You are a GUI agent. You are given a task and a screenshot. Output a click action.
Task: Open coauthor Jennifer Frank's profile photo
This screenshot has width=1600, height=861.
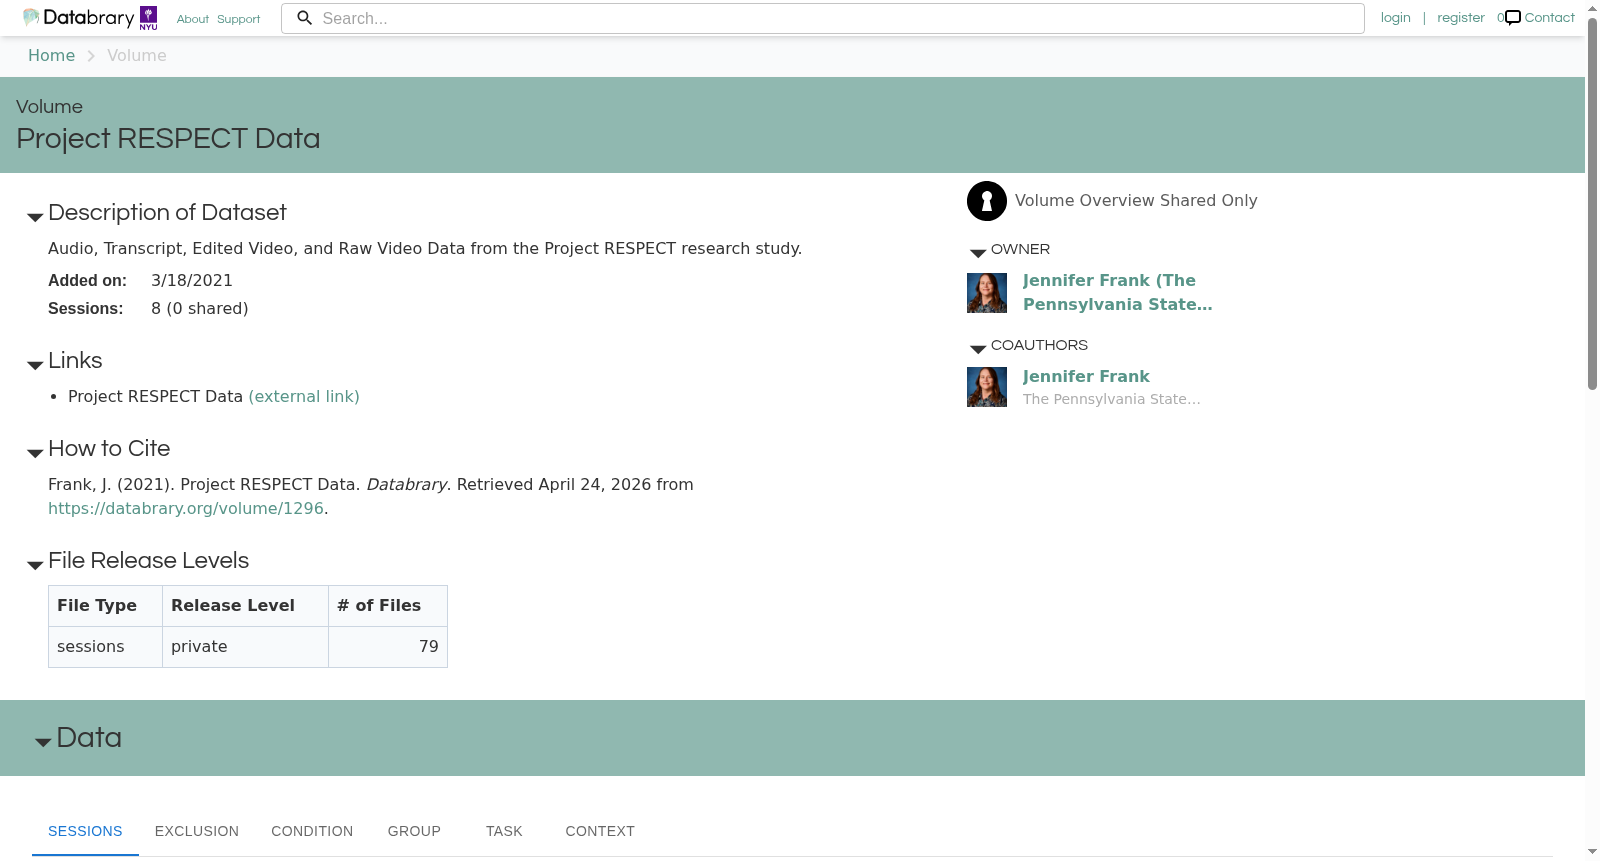(987, 387)
